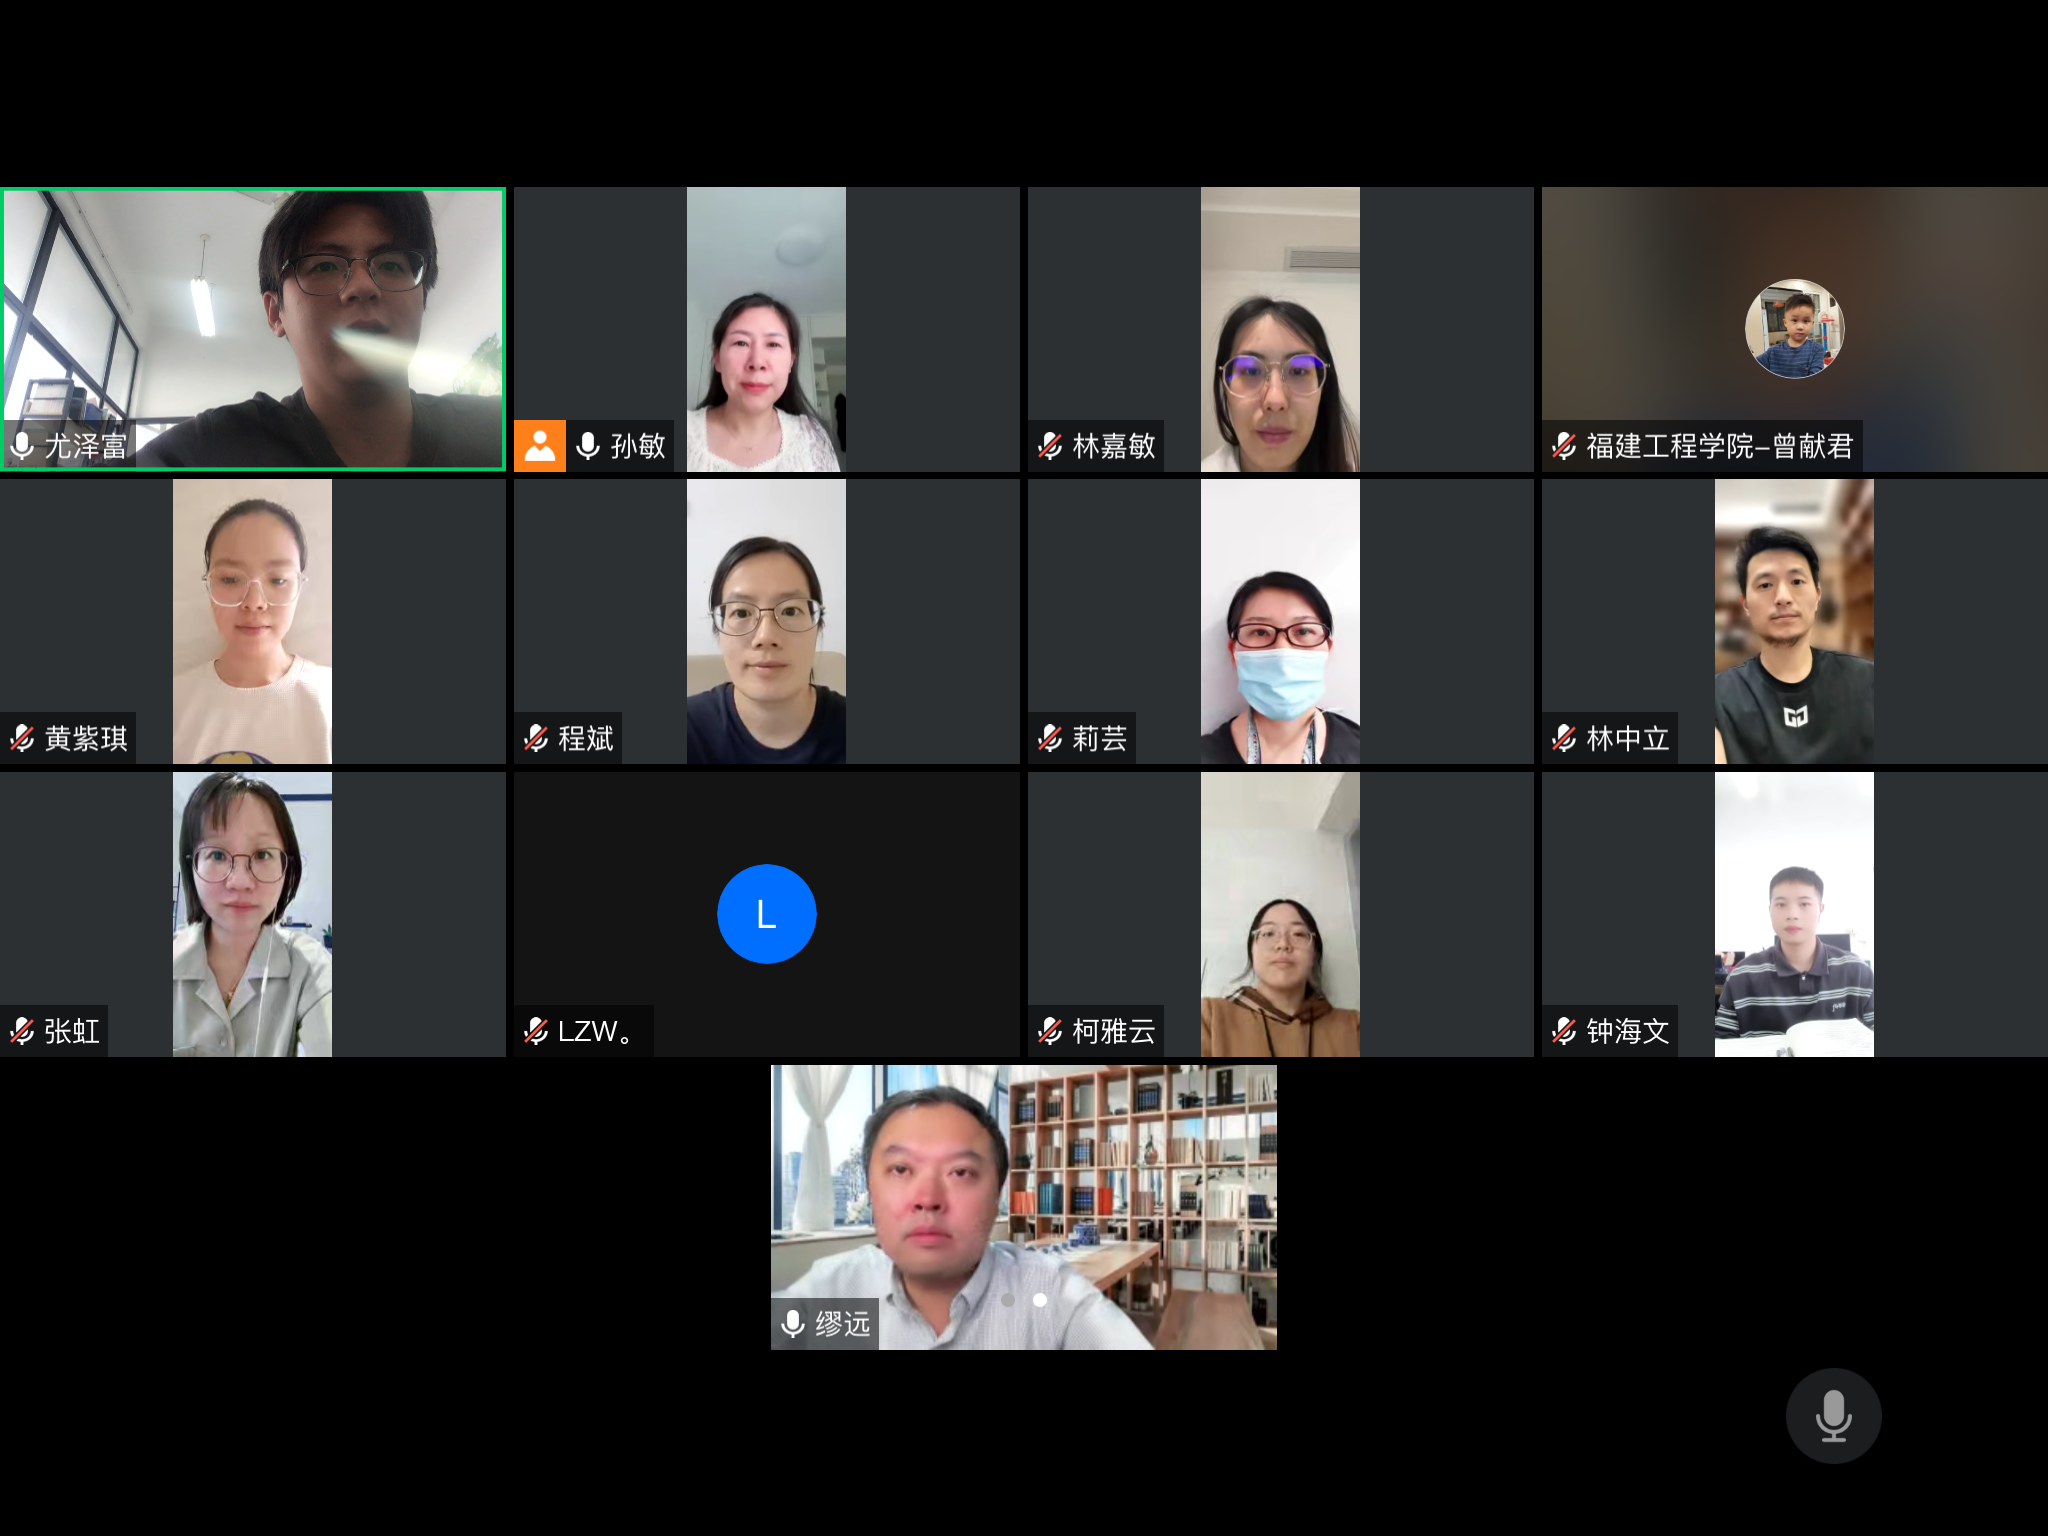Click the muted mic icon for LZW
This screenshot has height=1536, width=2048.
tap(536, 1031)
